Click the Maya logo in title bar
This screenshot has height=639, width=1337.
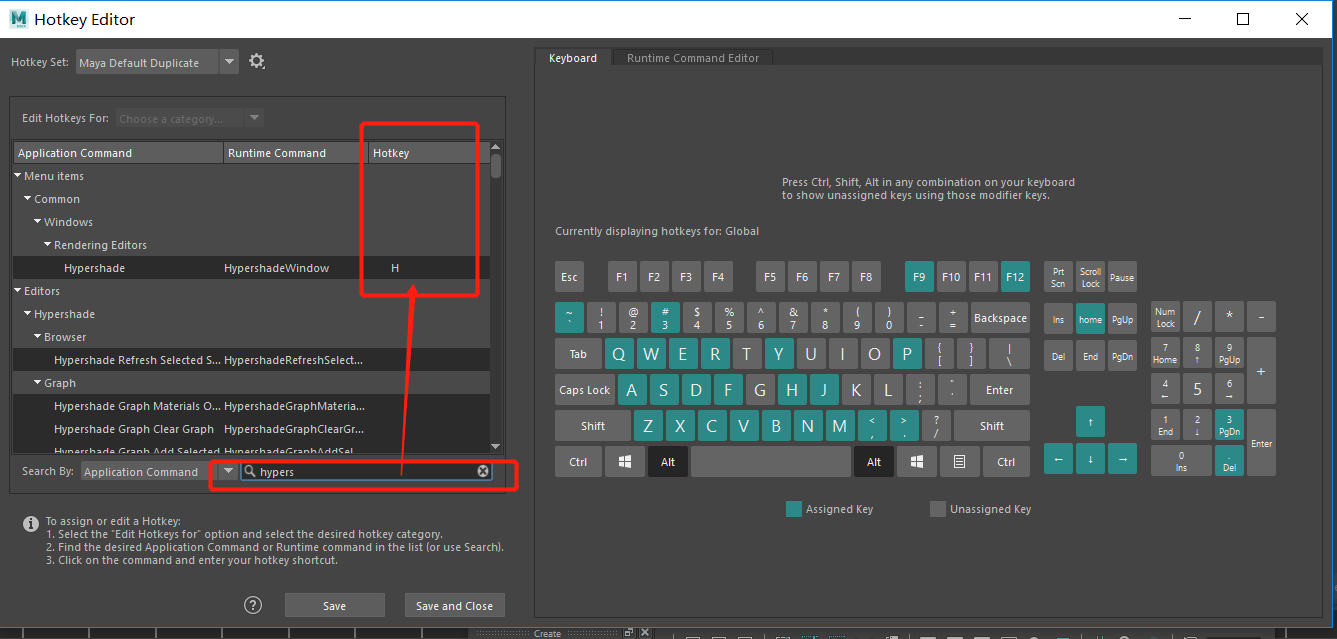point(16,19)
